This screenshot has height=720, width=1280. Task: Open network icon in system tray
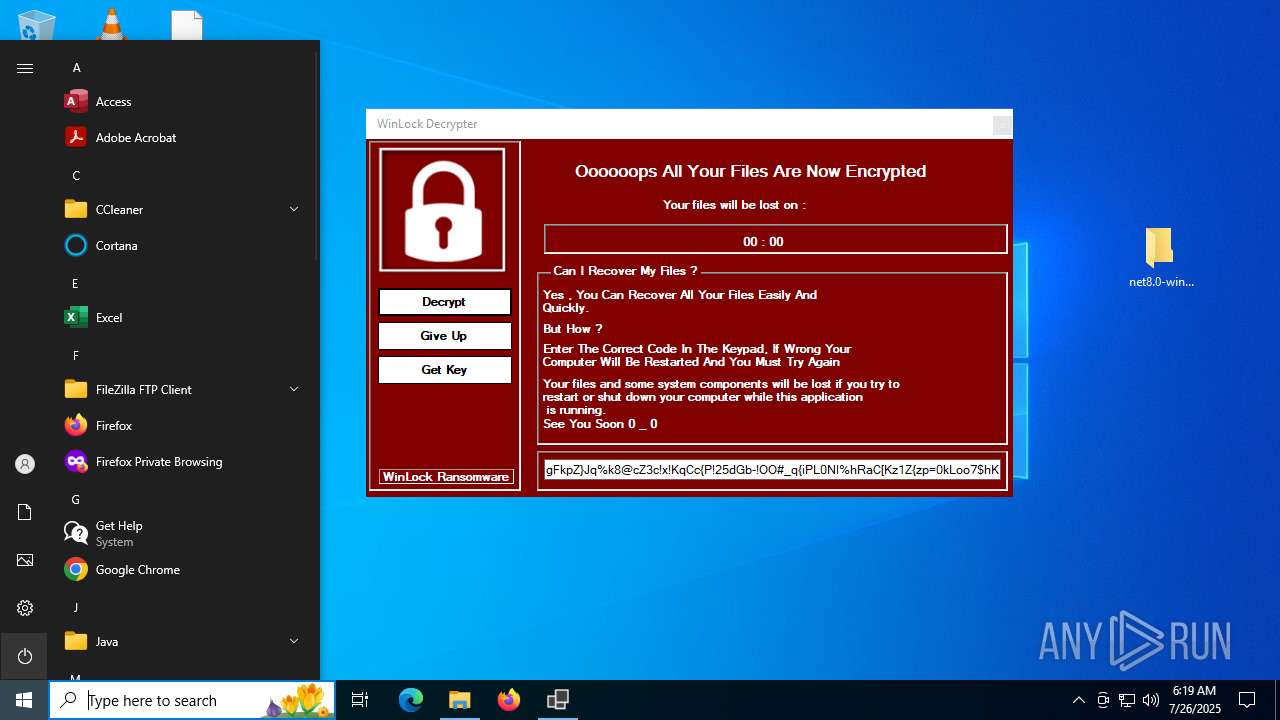[1127, 700]
